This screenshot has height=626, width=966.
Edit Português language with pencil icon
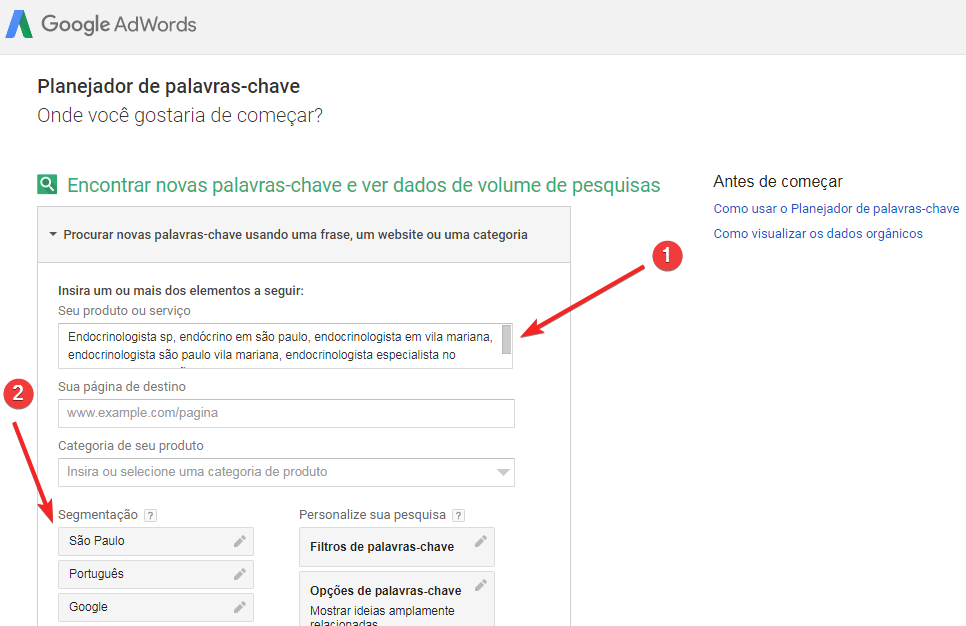240,574
